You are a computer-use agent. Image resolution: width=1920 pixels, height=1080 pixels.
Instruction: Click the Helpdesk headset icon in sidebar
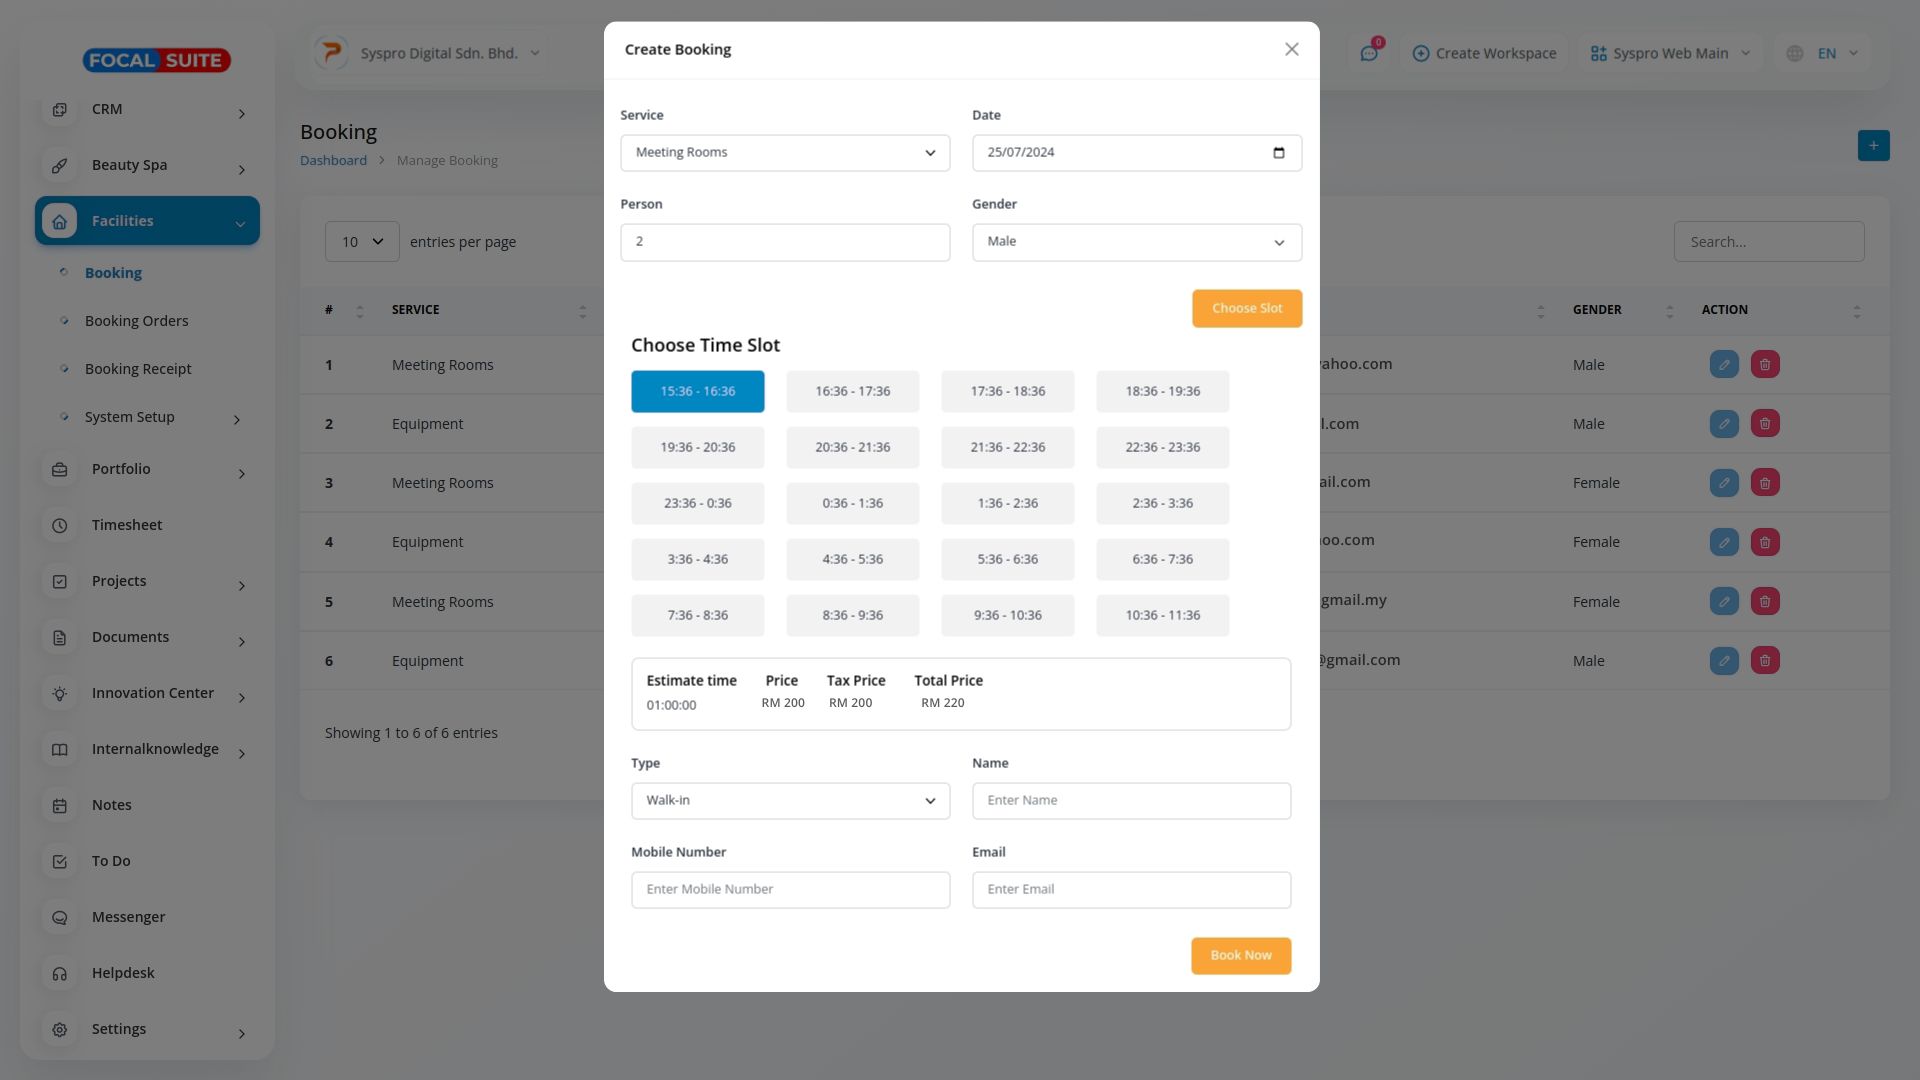[60, 974]
